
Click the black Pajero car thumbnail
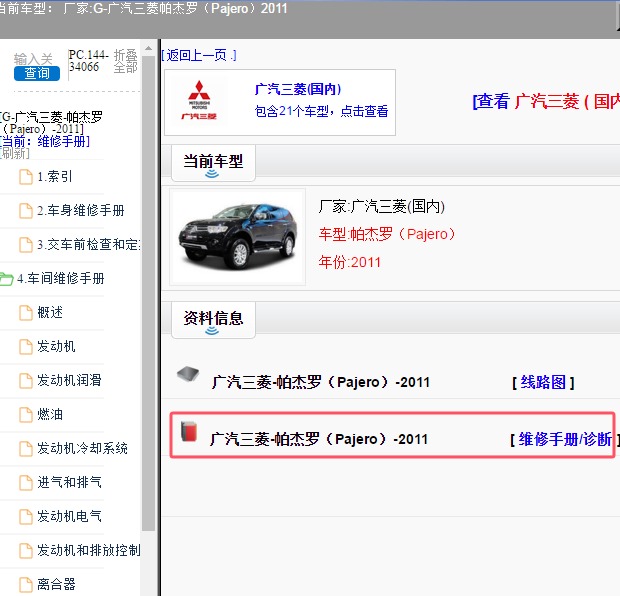click(x=238, y=237)
